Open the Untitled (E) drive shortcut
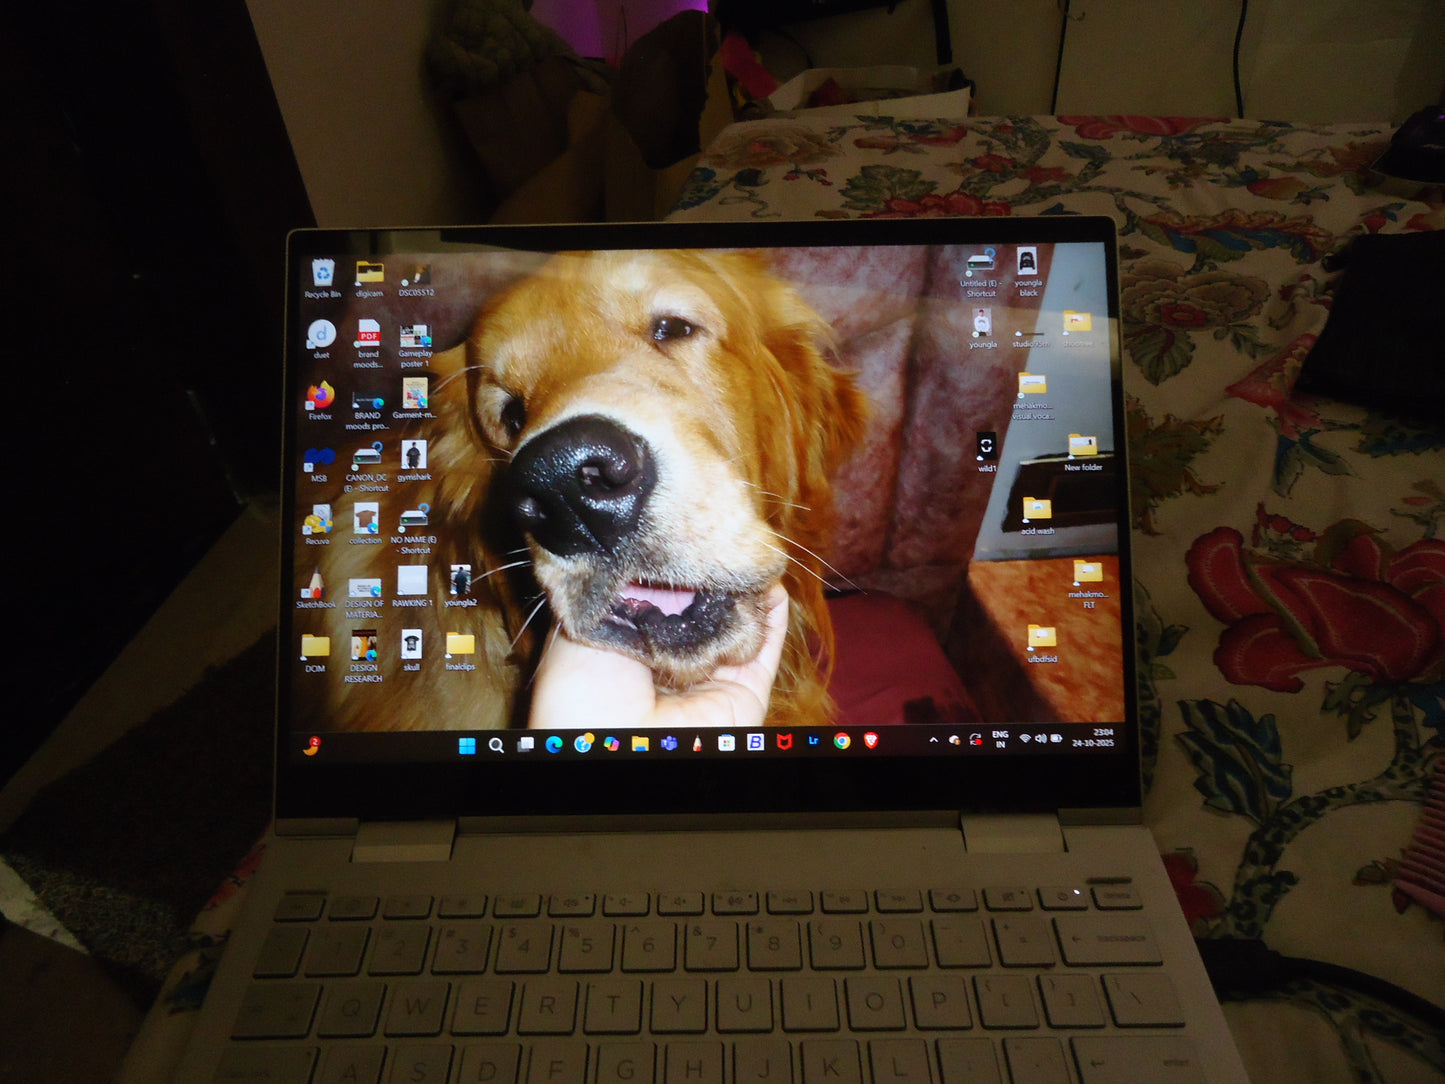 point(981,274)
